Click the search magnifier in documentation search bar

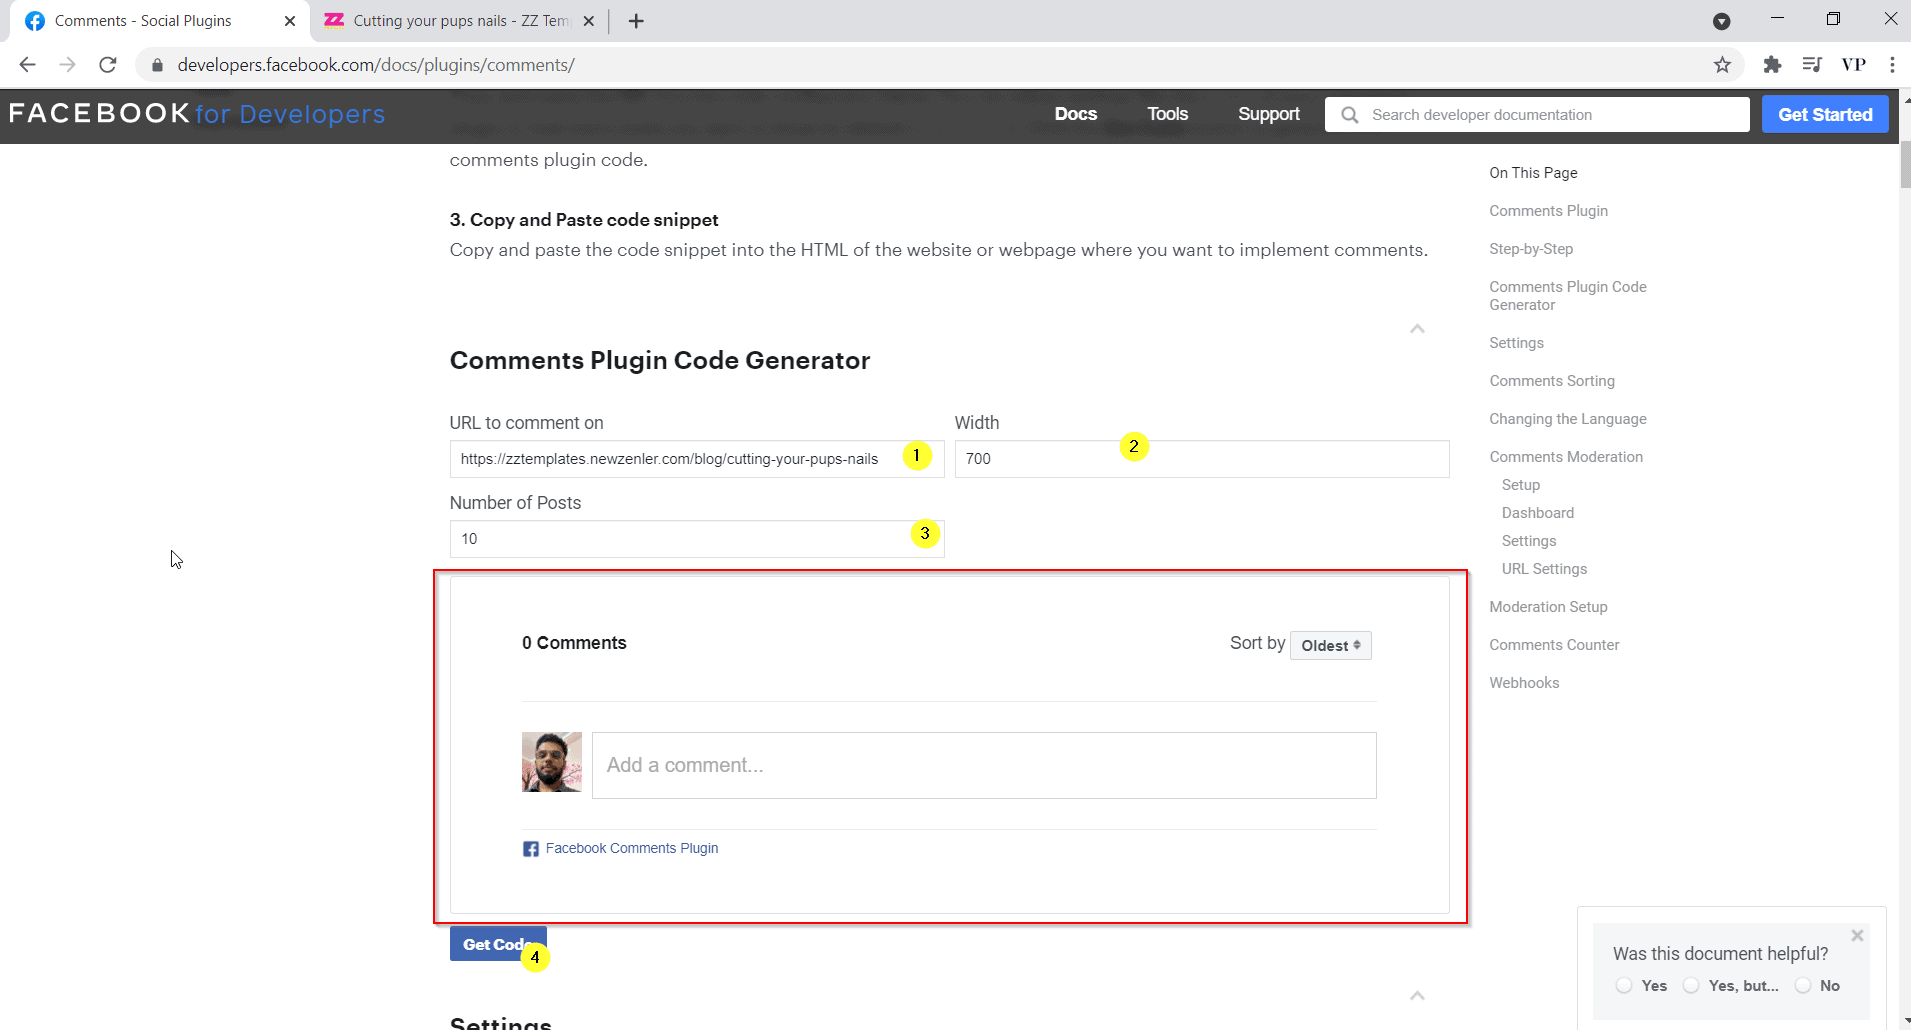coord(1349,114)
